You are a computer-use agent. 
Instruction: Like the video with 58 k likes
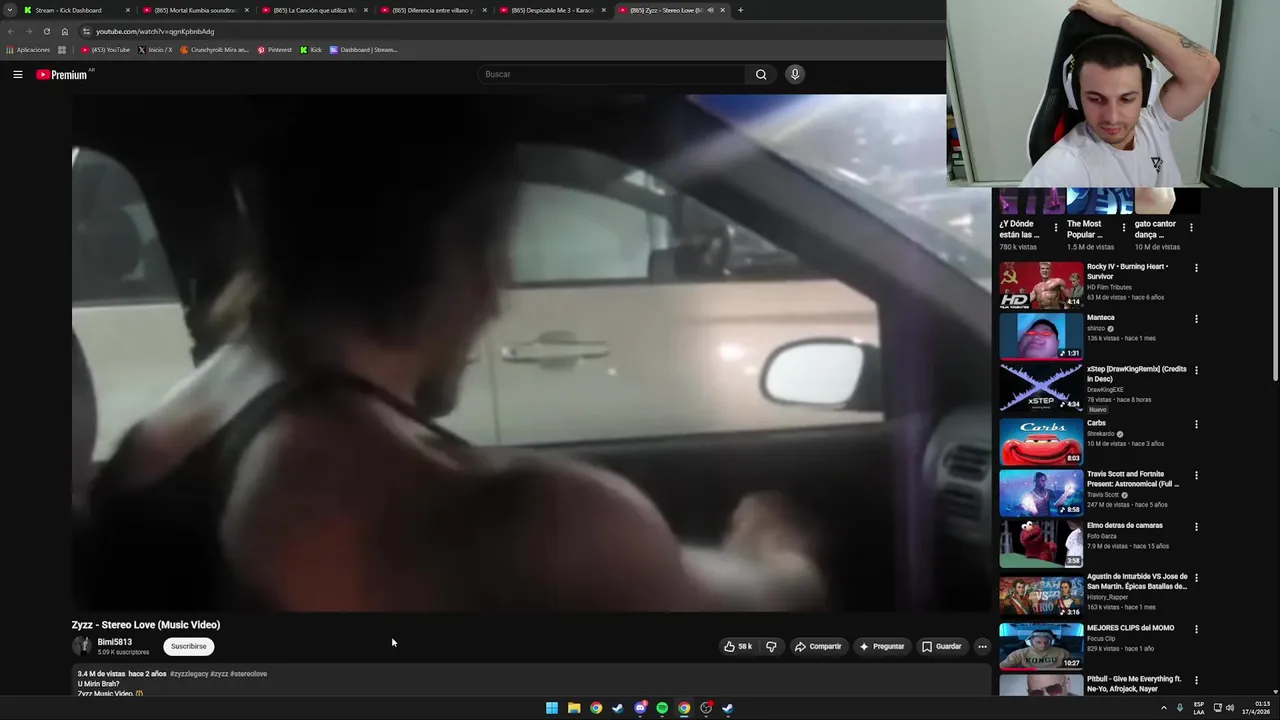tap(738, 646)
